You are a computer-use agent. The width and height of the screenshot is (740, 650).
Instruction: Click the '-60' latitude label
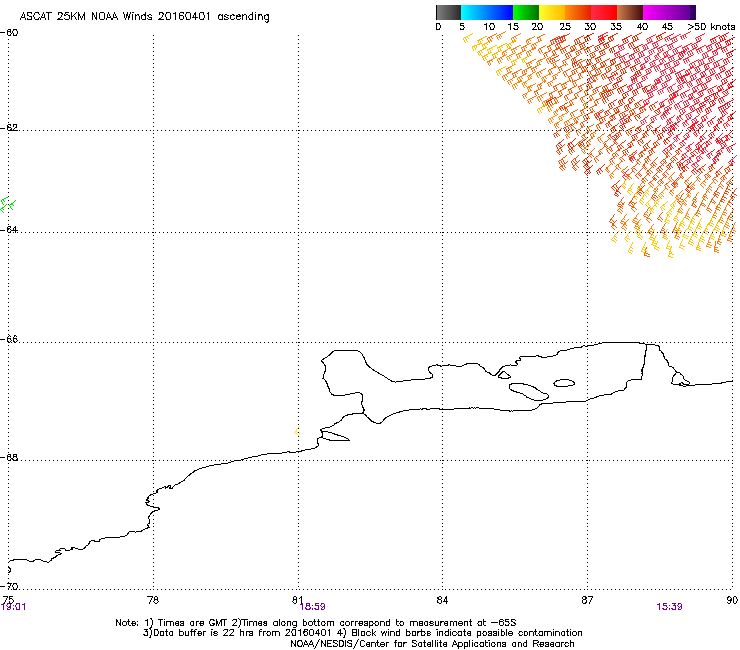(x=10, y=33)
